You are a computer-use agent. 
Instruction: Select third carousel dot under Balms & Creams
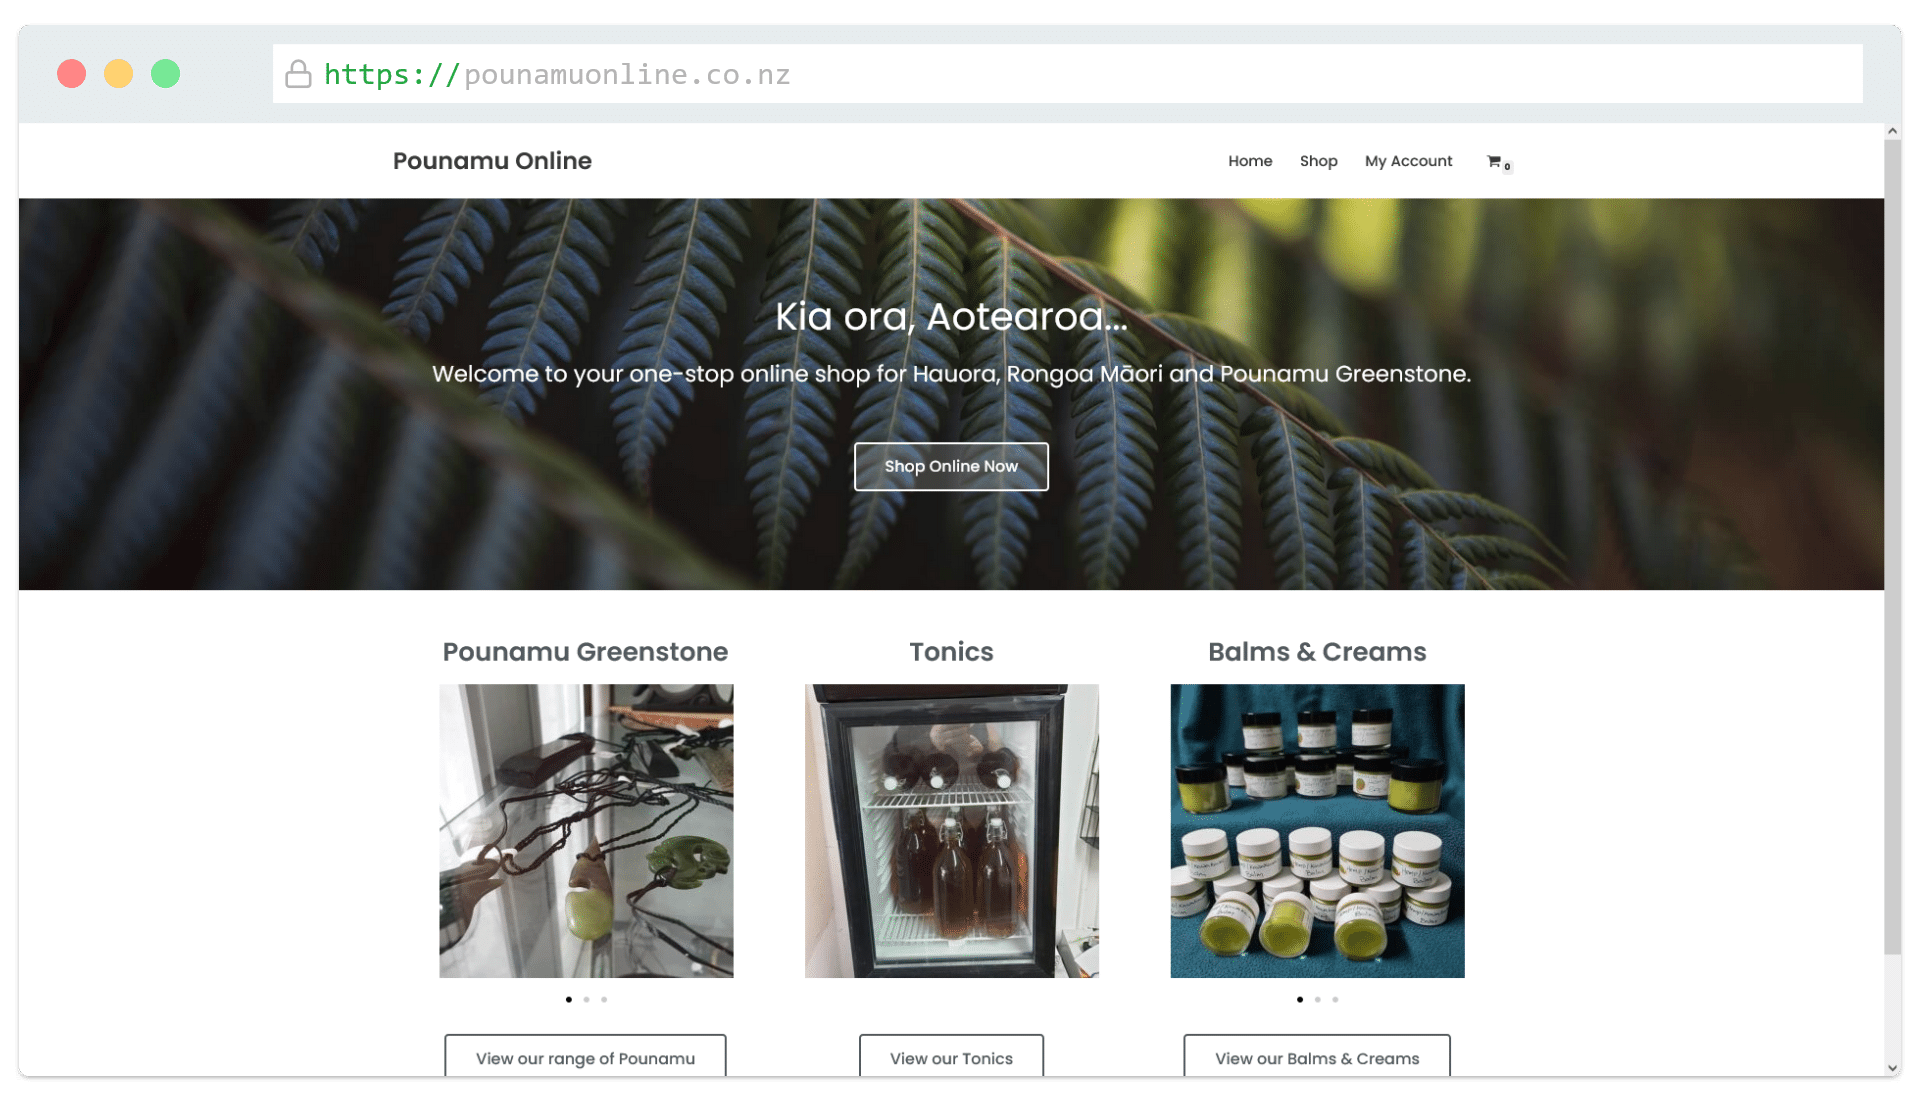click(x=1335, y=999)
